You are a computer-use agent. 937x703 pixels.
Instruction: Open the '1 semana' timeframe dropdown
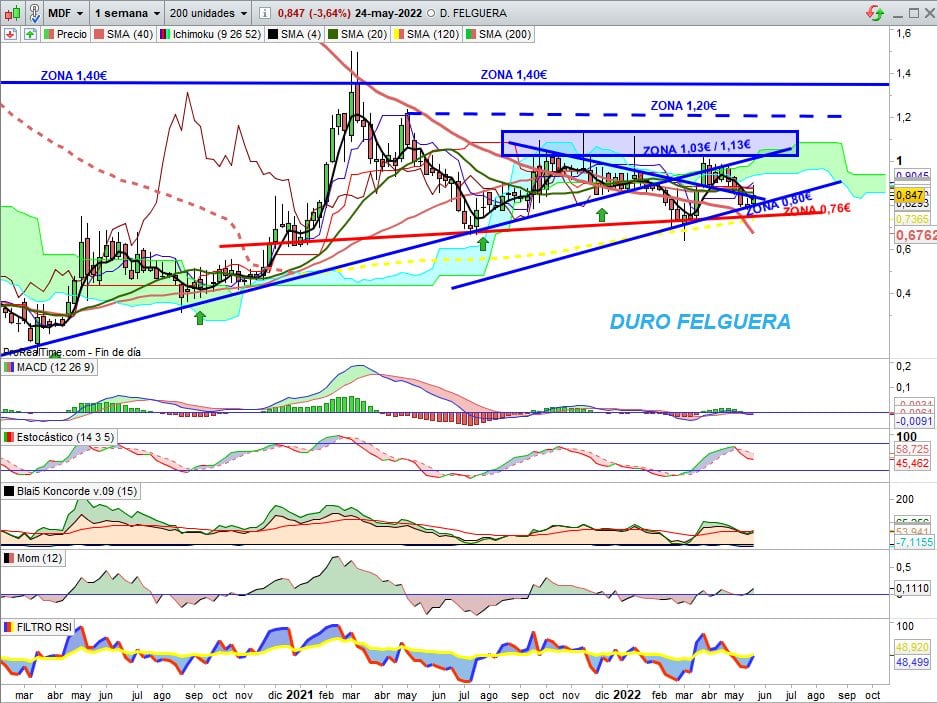click(x=127, y=13)
